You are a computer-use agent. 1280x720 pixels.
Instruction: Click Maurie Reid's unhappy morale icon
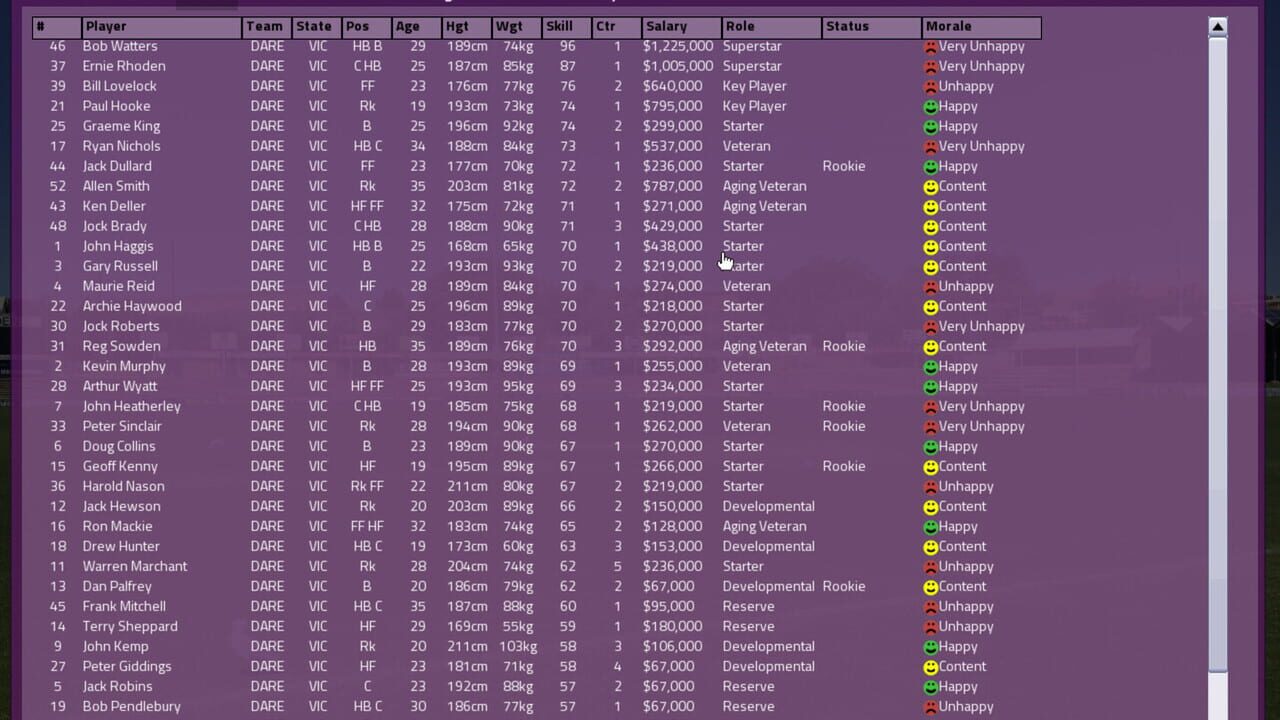point(931,286)
